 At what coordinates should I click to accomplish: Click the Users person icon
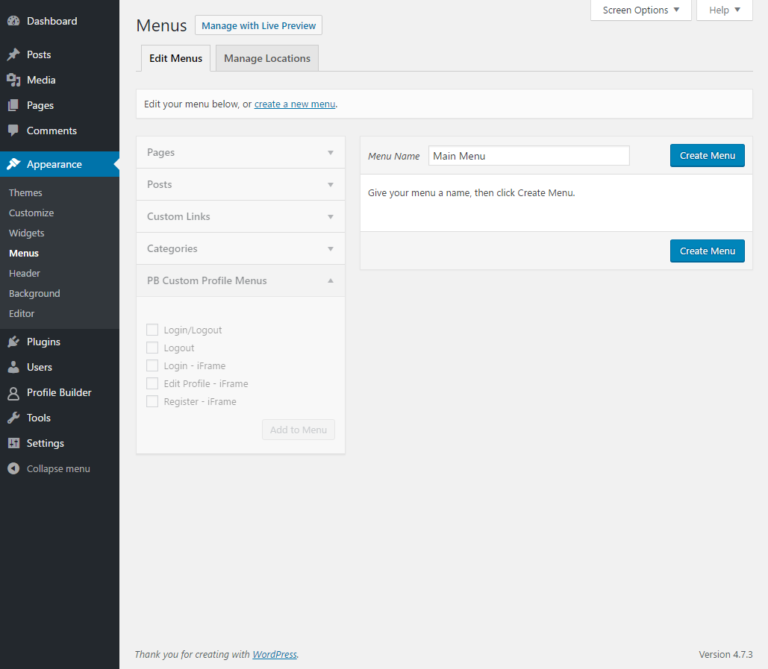13,367
